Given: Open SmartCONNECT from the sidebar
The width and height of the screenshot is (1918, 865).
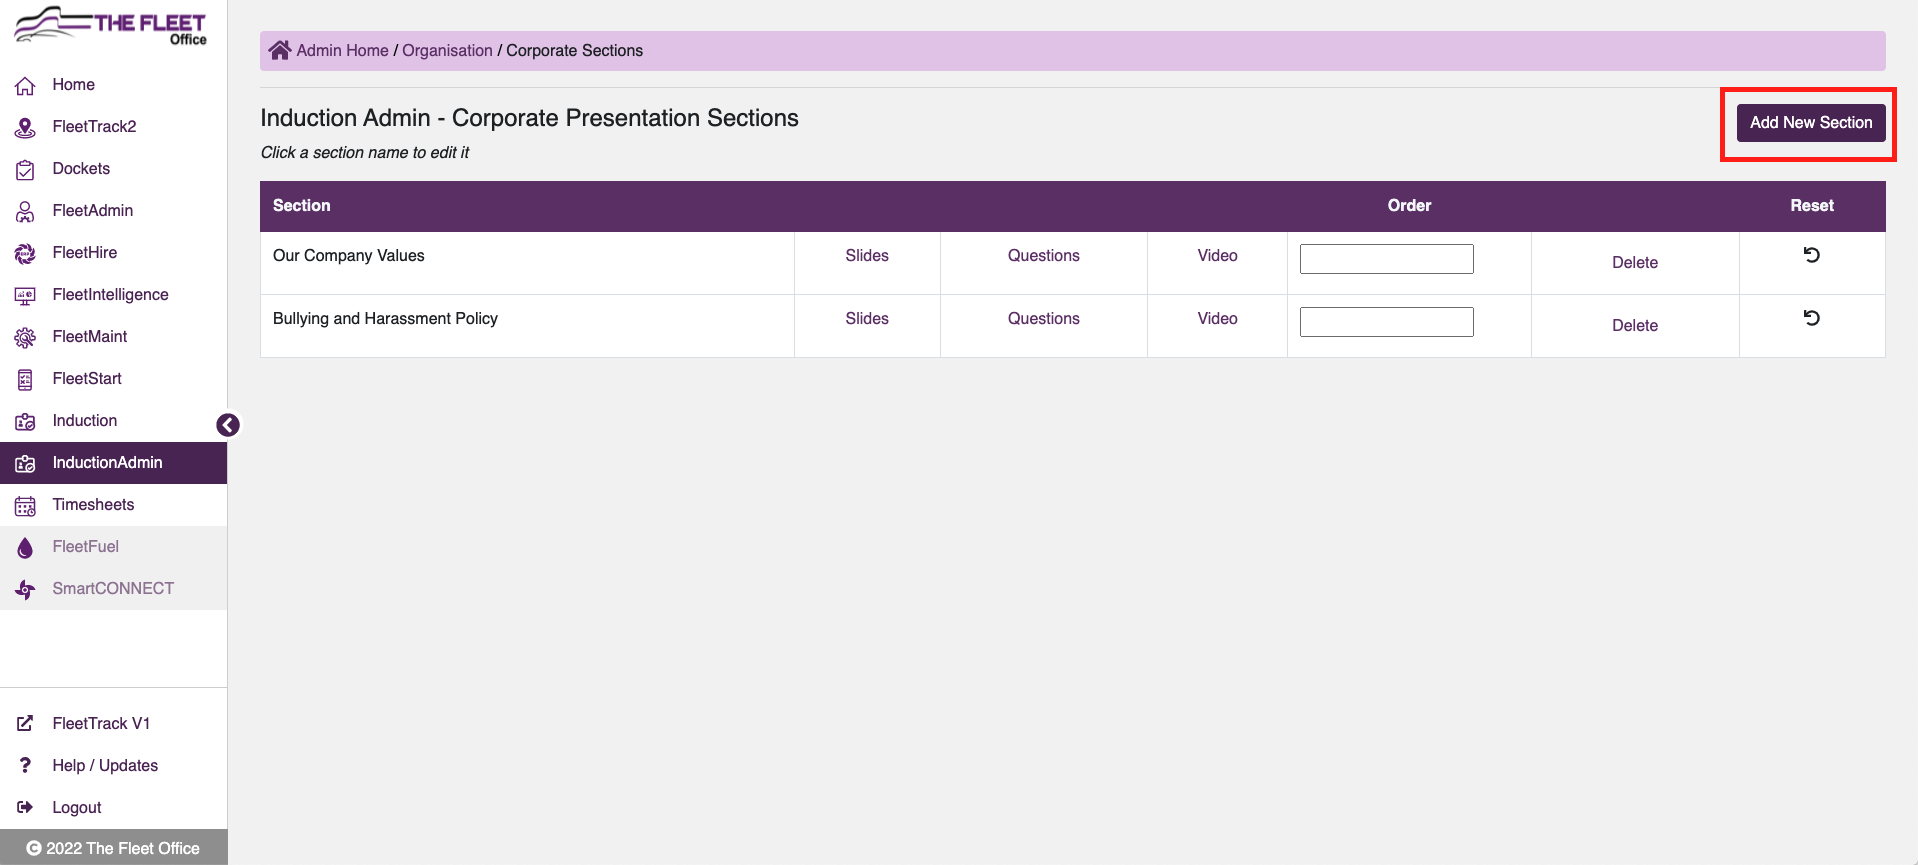Looking at the screenshot, I should point(113,589).
